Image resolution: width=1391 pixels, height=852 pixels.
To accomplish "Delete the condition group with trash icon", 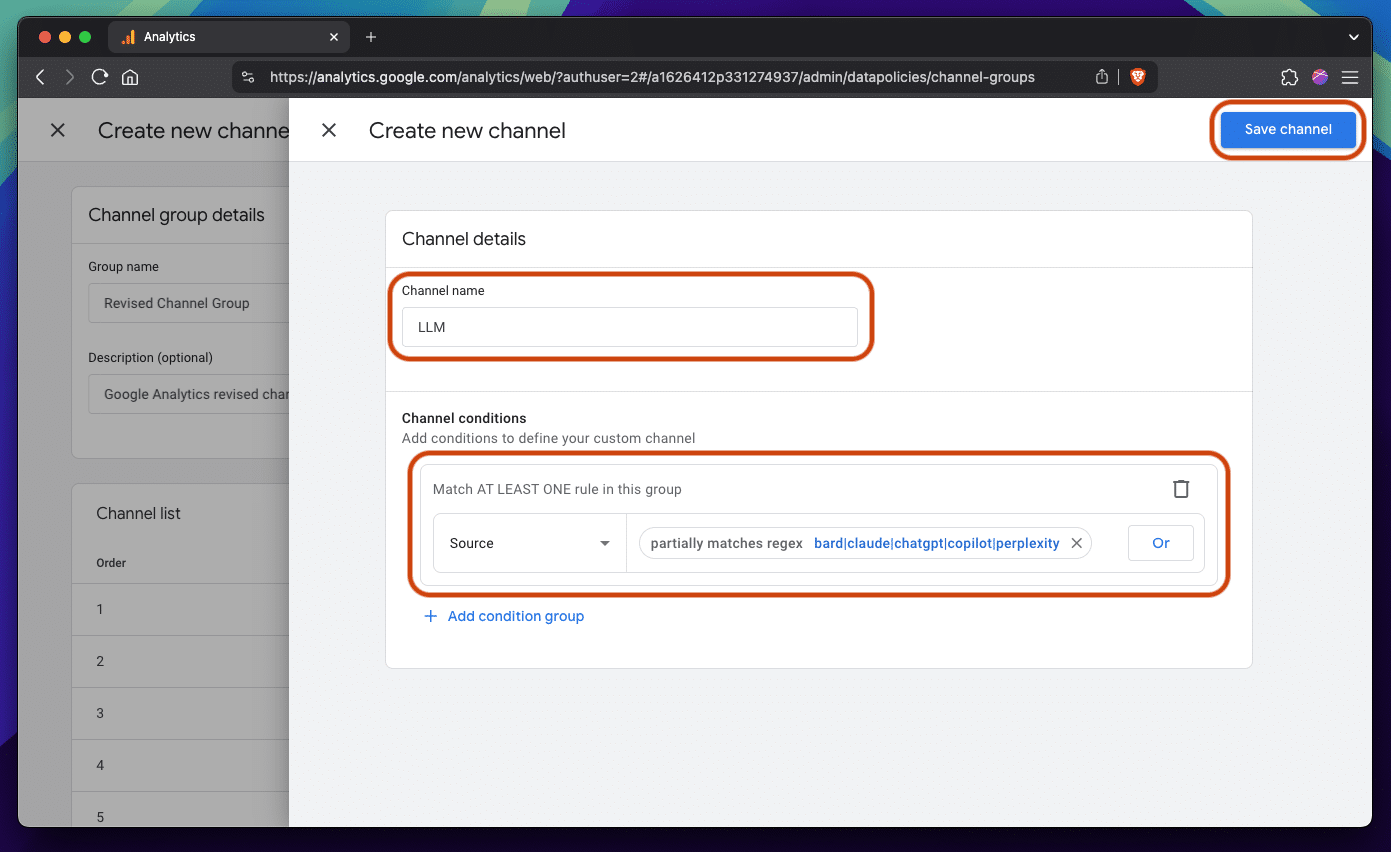I will pyautogui.click(x=1181, y=489).
